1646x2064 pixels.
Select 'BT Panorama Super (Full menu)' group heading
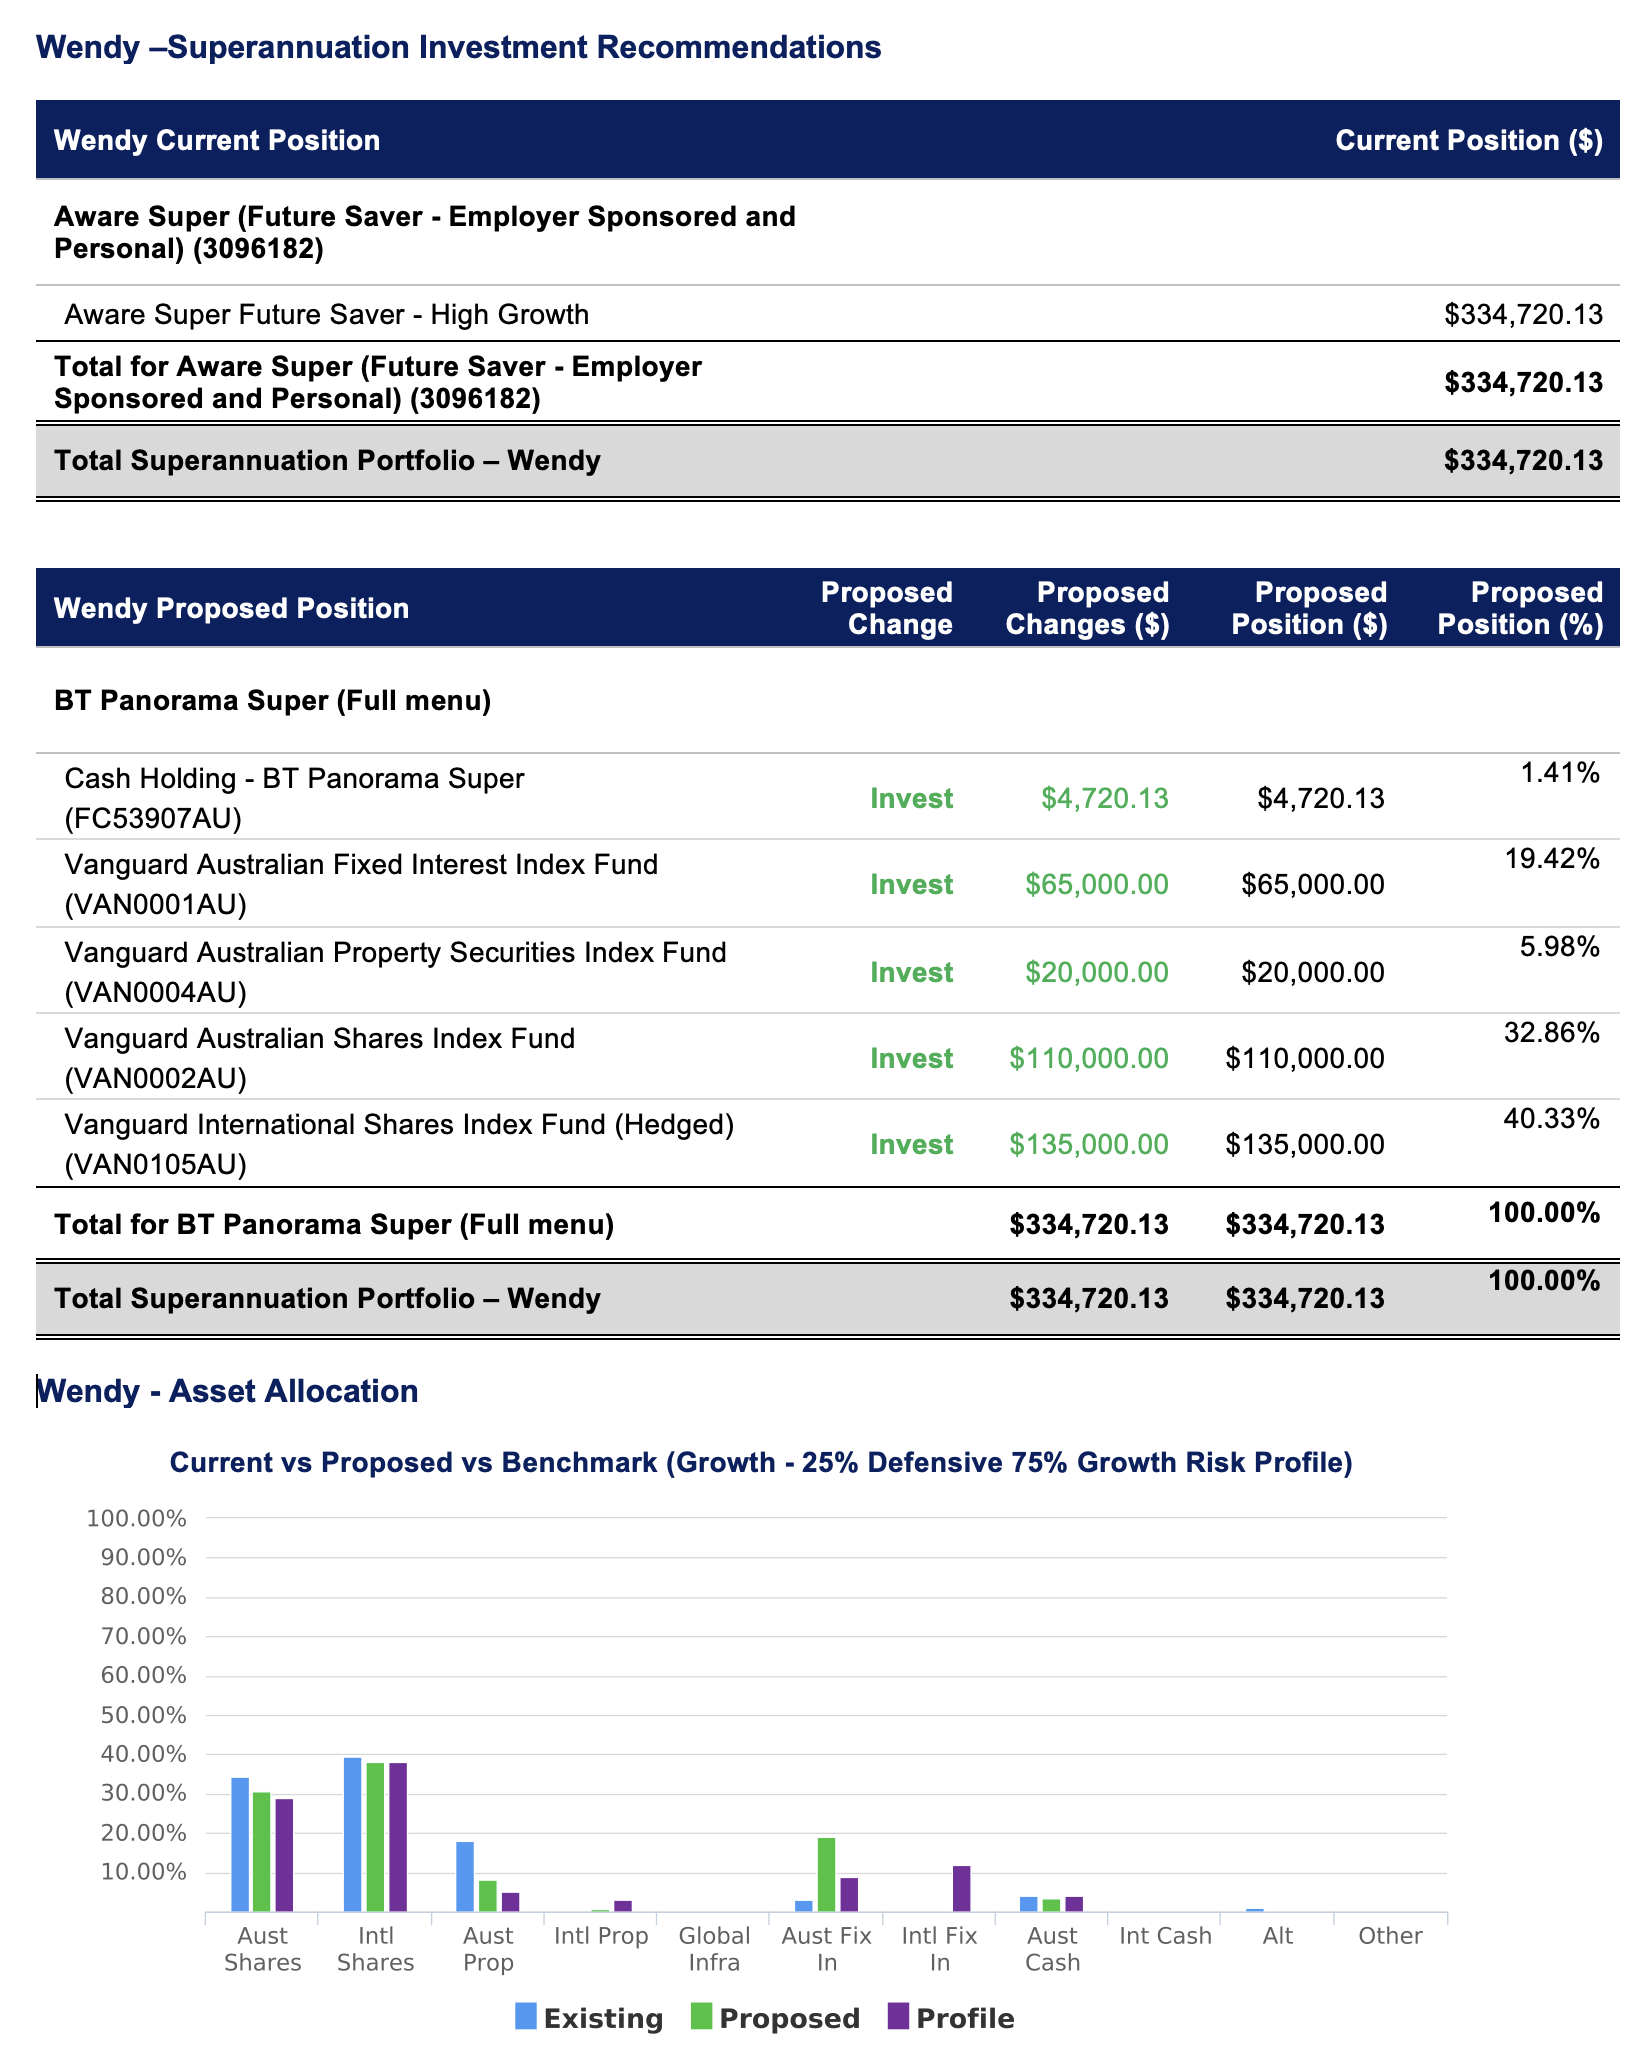tap(272, 701)
